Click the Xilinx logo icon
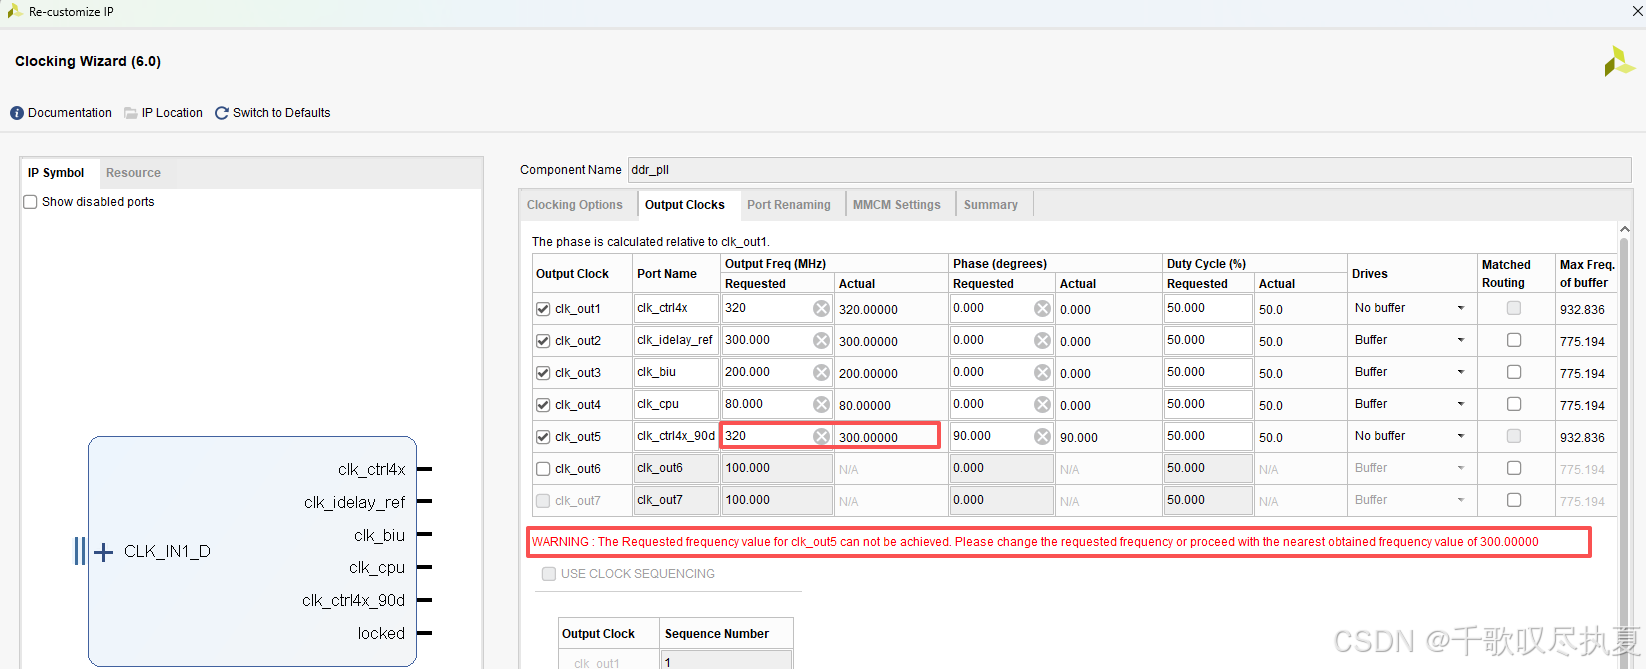The width and height of the screenshot is (1646, 669). [1619, 61]
